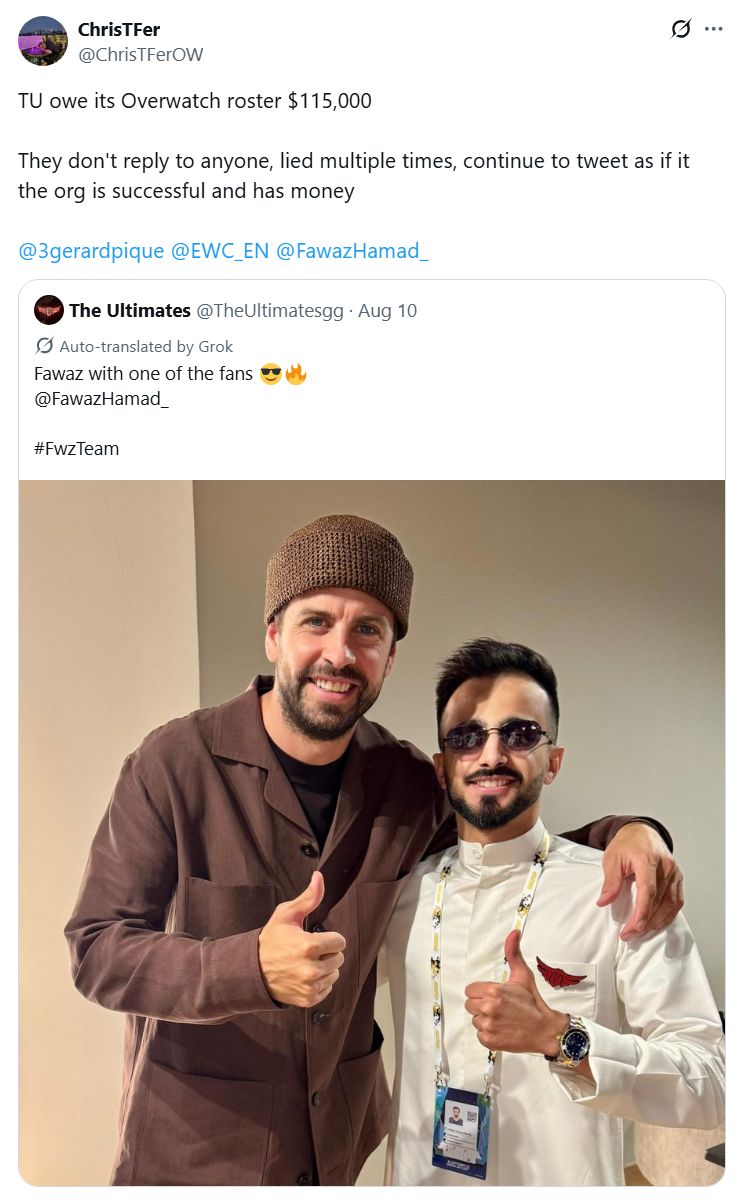Screen dimensions: 741x1203
Task: Click the Grok auto-translate icon
Action: coord(44,346)
